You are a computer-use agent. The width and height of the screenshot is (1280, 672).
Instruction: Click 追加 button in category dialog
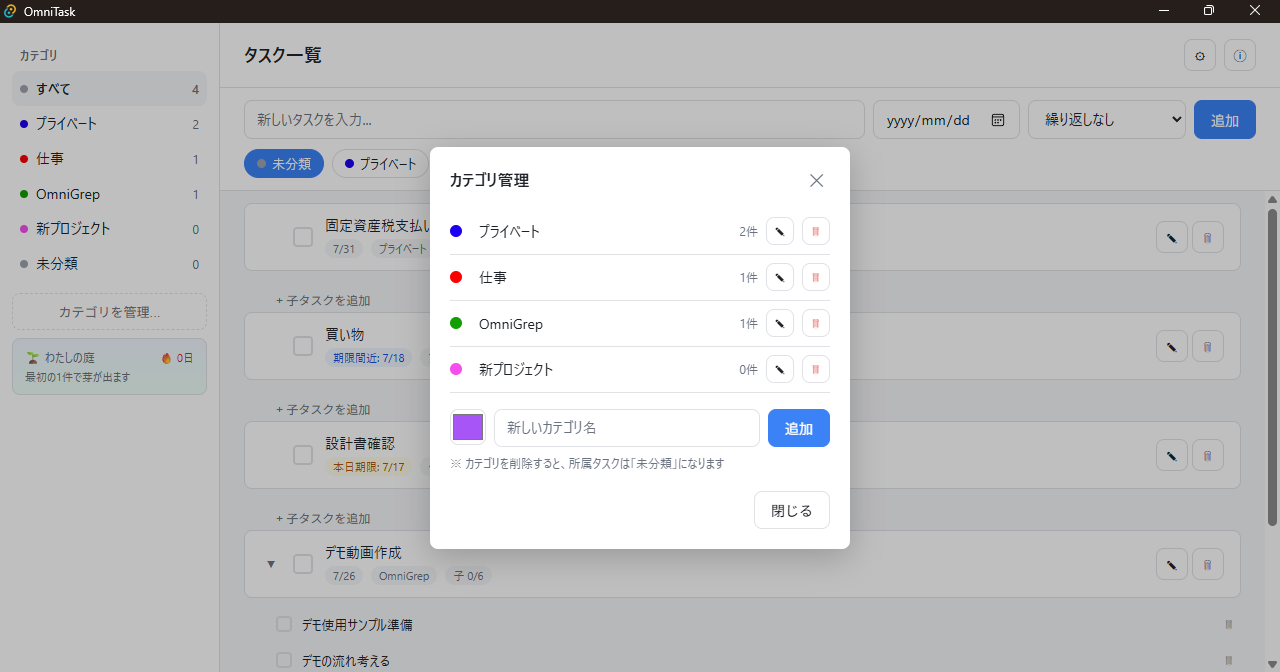tap(799, 428)
